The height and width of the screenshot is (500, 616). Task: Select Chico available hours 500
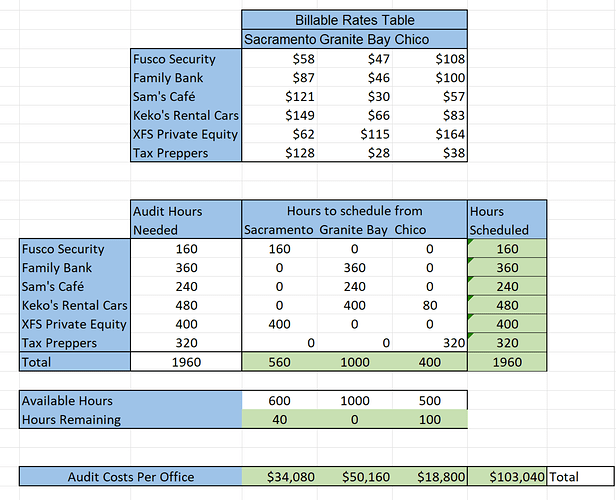click(430, 401)
